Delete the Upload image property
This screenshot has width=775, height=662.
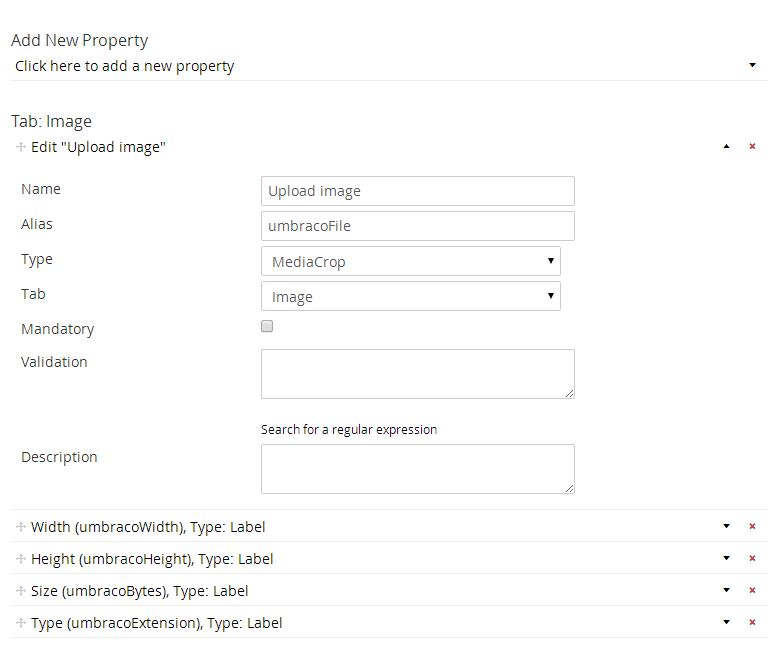tap(752, 147)
